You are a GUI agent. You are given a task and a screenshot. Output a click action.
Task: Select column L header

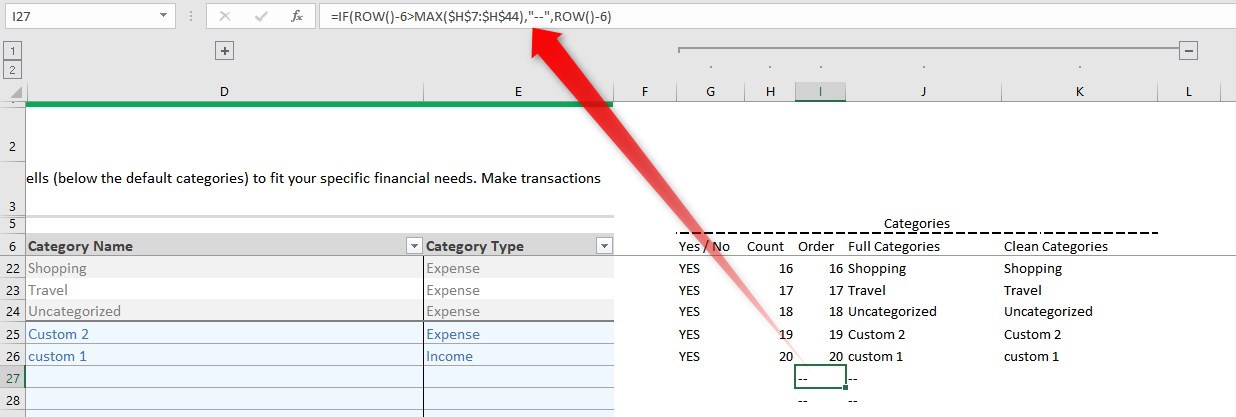(1189, 91)
